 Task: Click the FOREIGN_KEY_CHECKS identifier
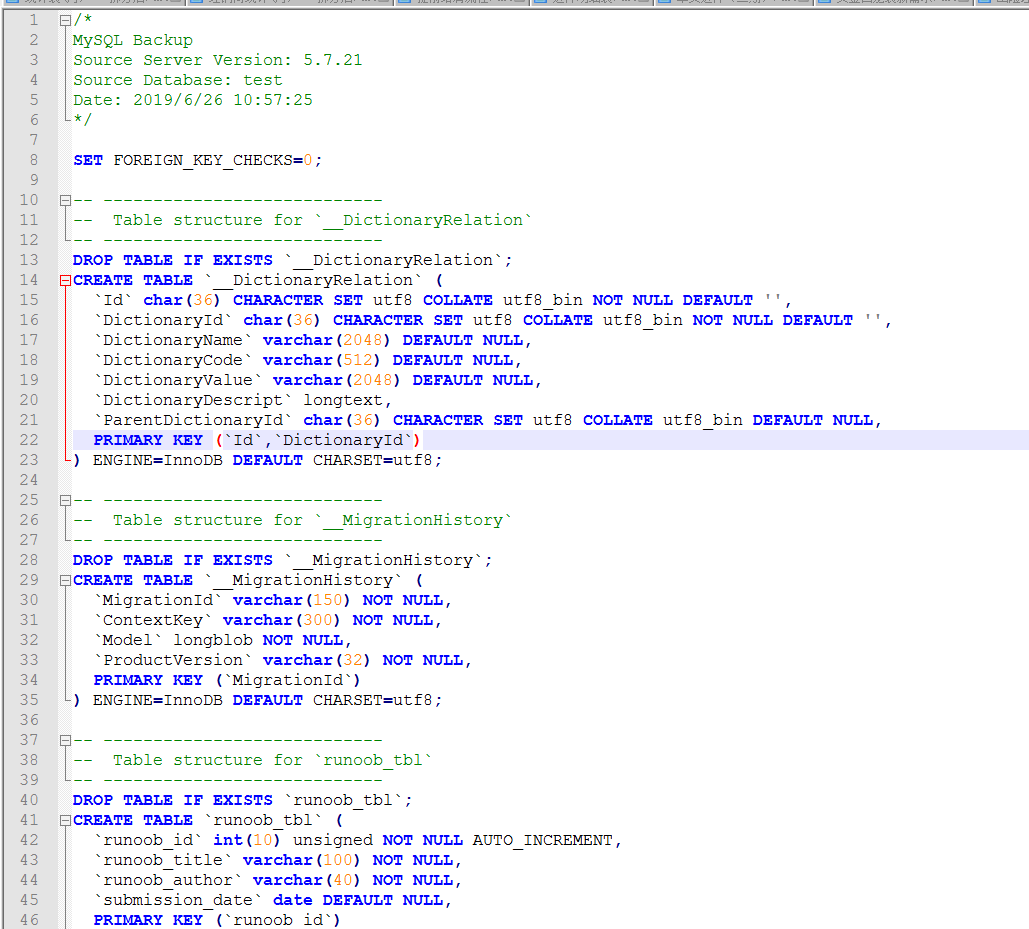click(203, 160)
